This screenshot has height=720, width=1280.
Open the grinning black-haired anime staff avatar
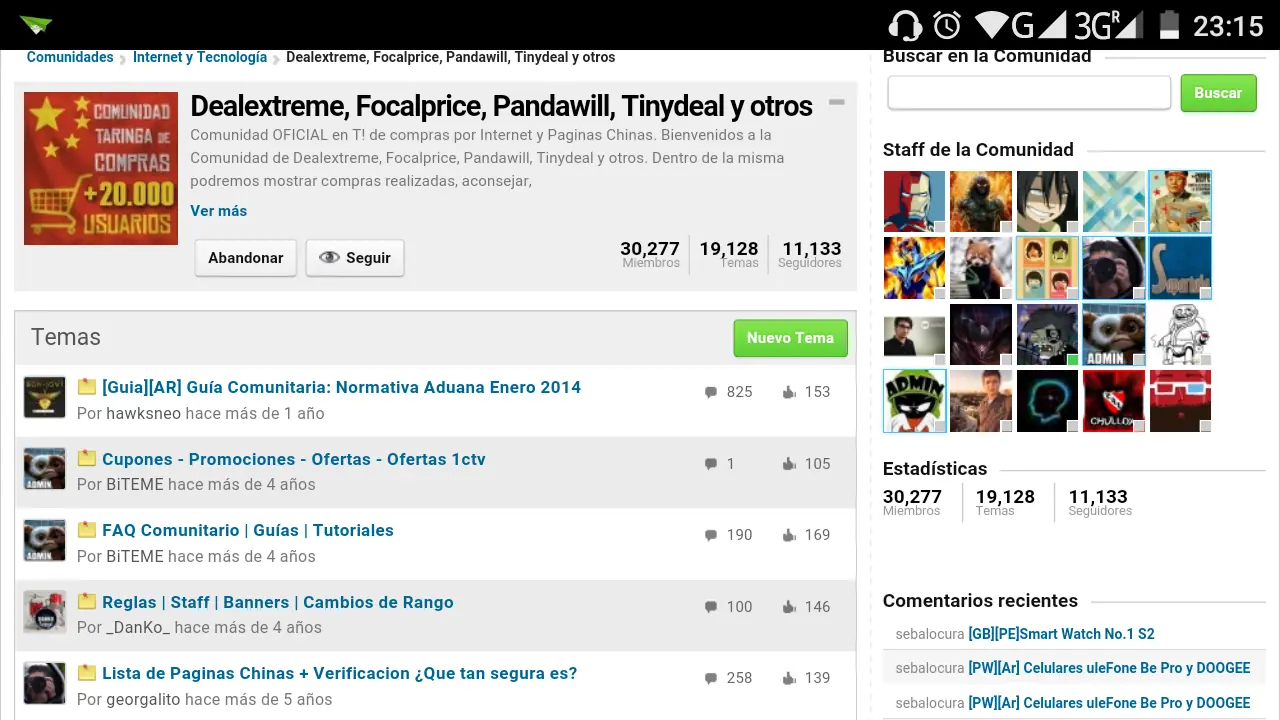point(1047,201)
